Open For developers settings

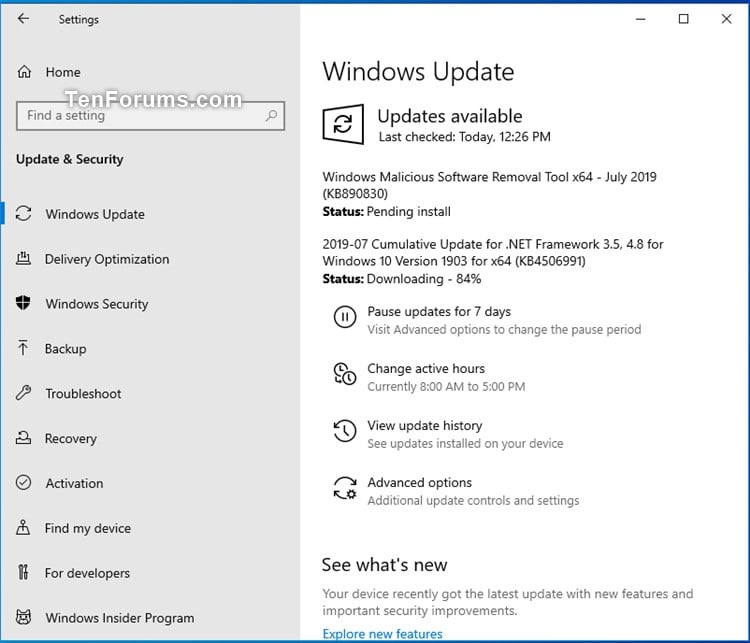pyautogui.click(x=87, y=573)
